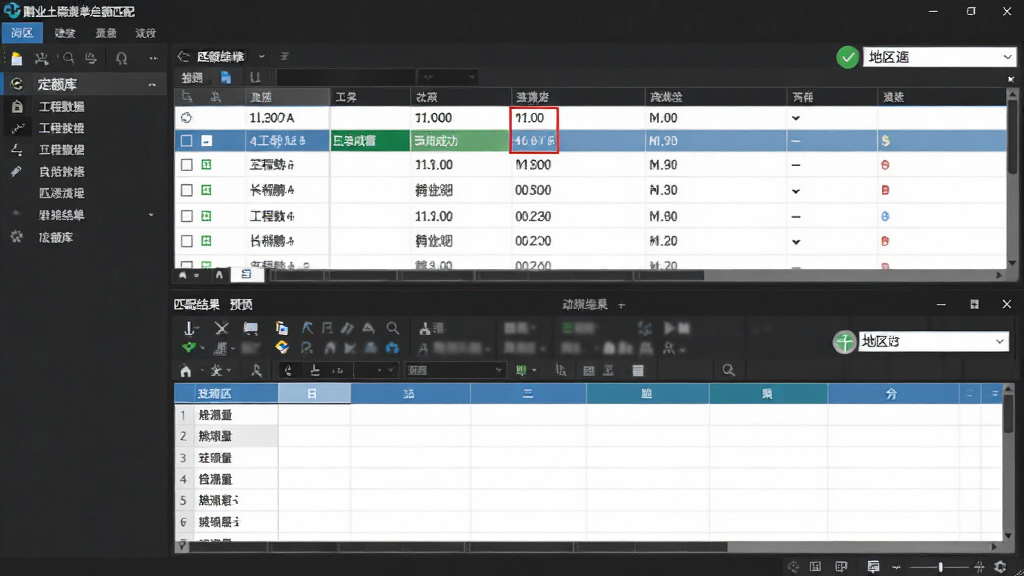Click the green plus circle button

click(844, 342)
